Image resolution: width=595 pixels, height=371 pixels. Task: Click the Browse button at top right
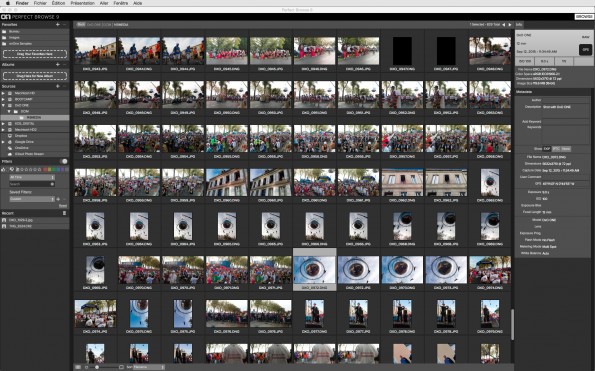pos(584,17)
